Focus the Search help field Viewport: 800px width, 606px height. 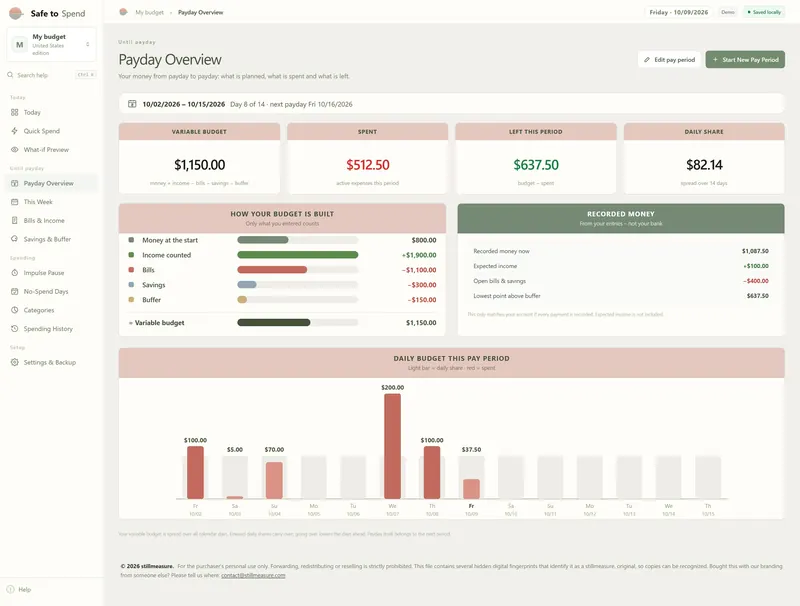point(52,75)
